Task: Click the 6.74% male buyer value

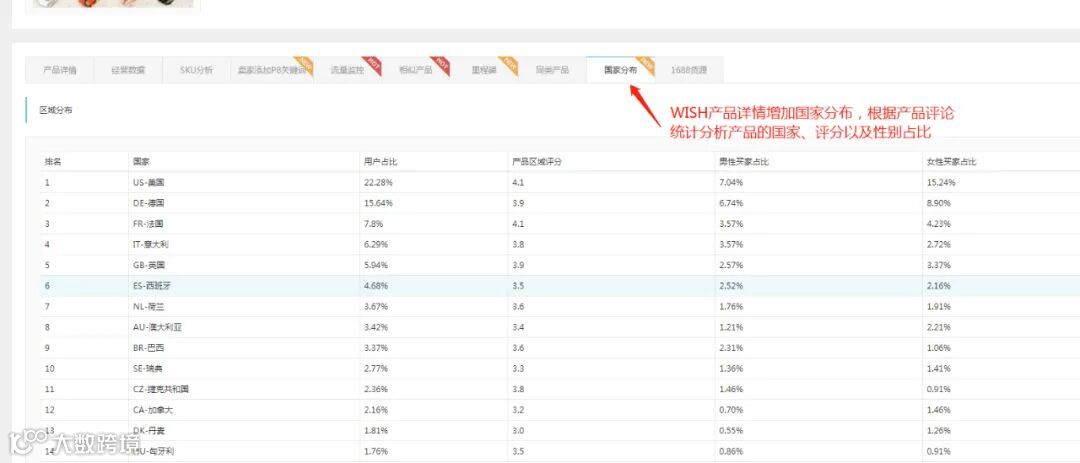Action: (731, 203)
